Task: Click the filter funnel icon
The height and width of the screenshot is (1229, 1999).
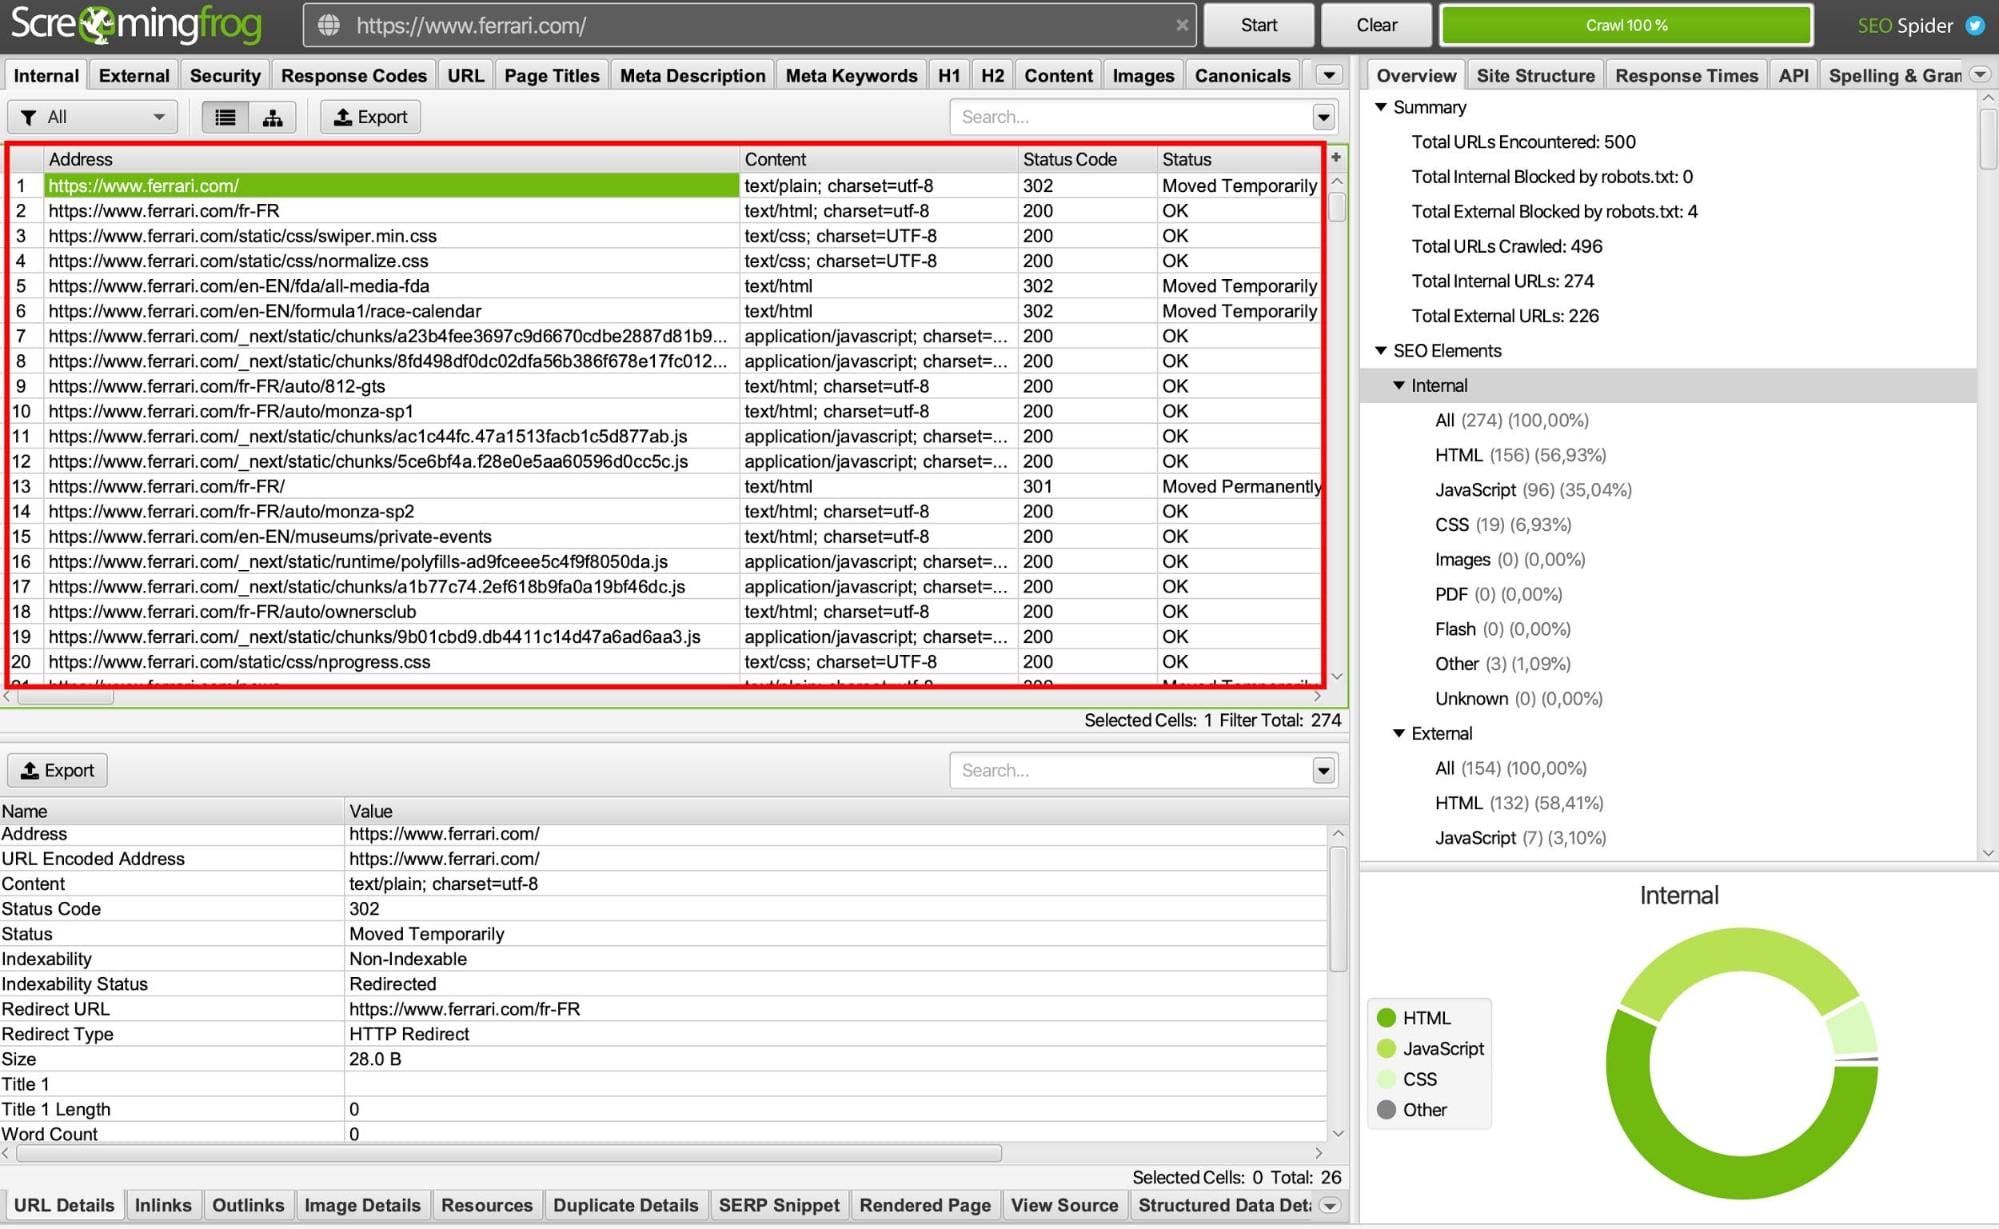Action: (x=30, y=116)
